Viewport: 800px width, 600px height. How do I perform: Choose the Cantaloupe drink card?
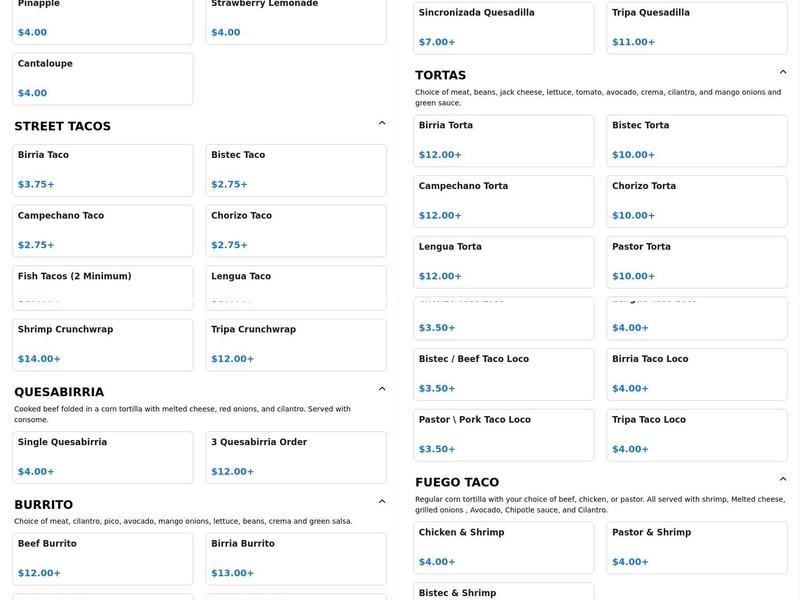(102, 78)
